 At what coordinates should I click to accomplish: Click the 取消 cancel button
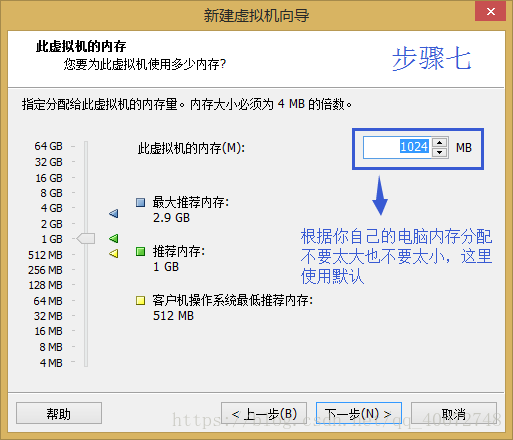[x=454, y=413]
